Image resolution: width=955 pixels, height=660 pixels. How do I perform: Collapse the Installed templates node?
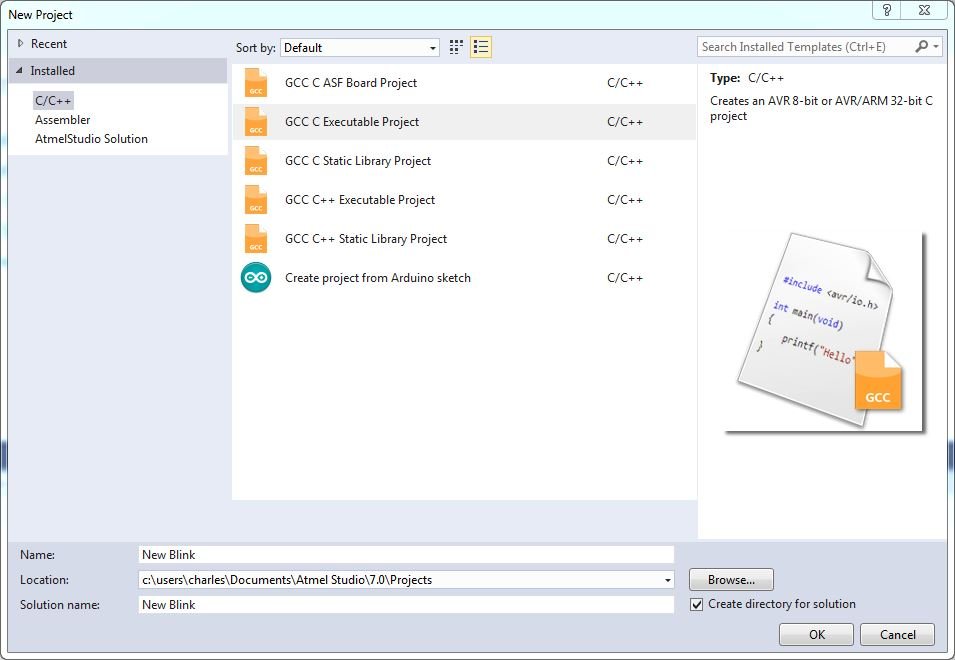(x=20, y=71)
